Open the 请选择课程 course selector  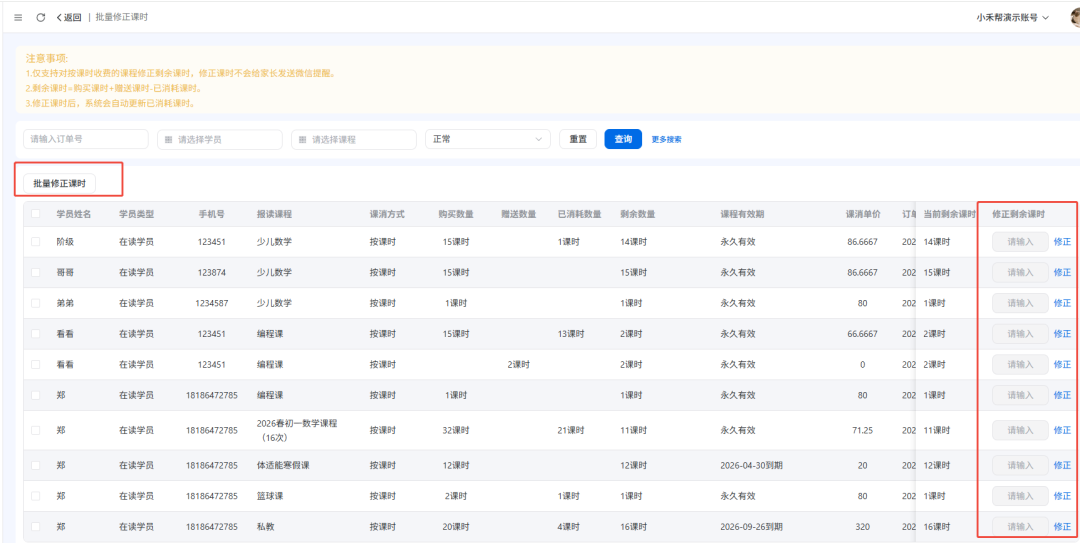coord(353,140)
